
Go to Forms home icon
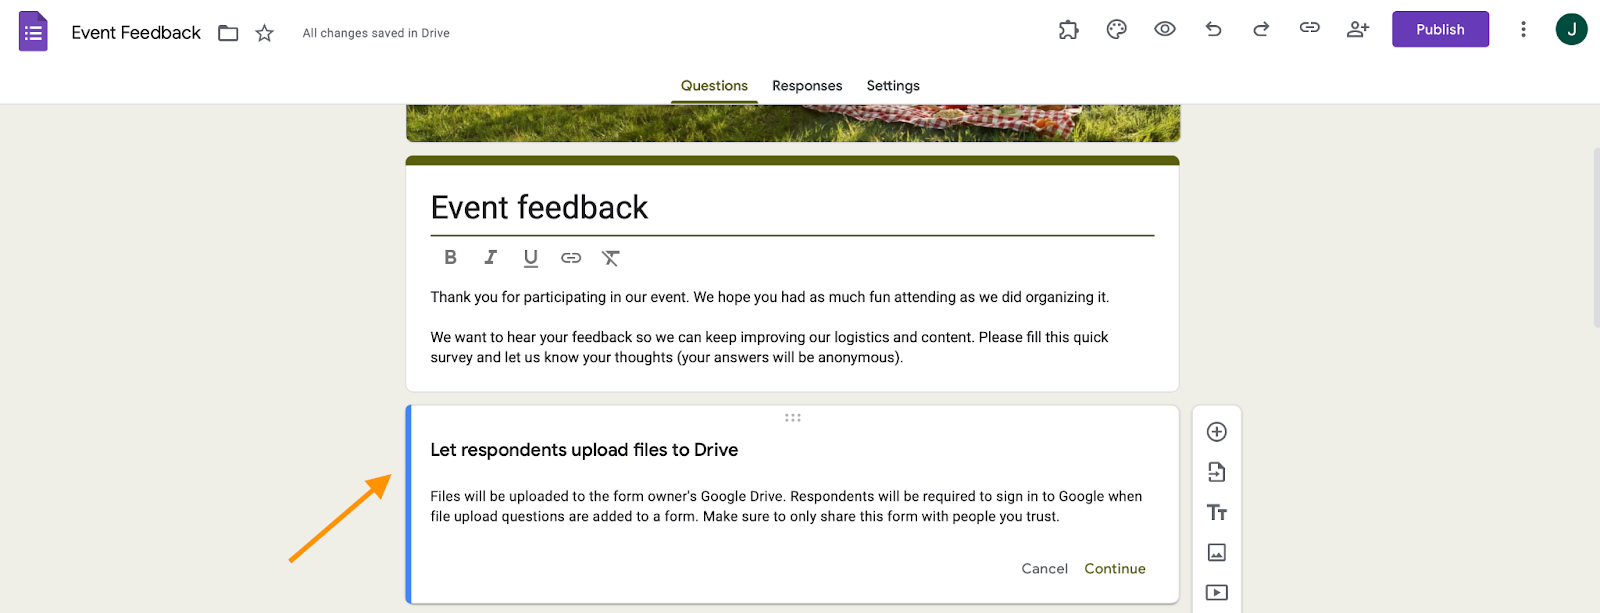click(x=33, y=32)
